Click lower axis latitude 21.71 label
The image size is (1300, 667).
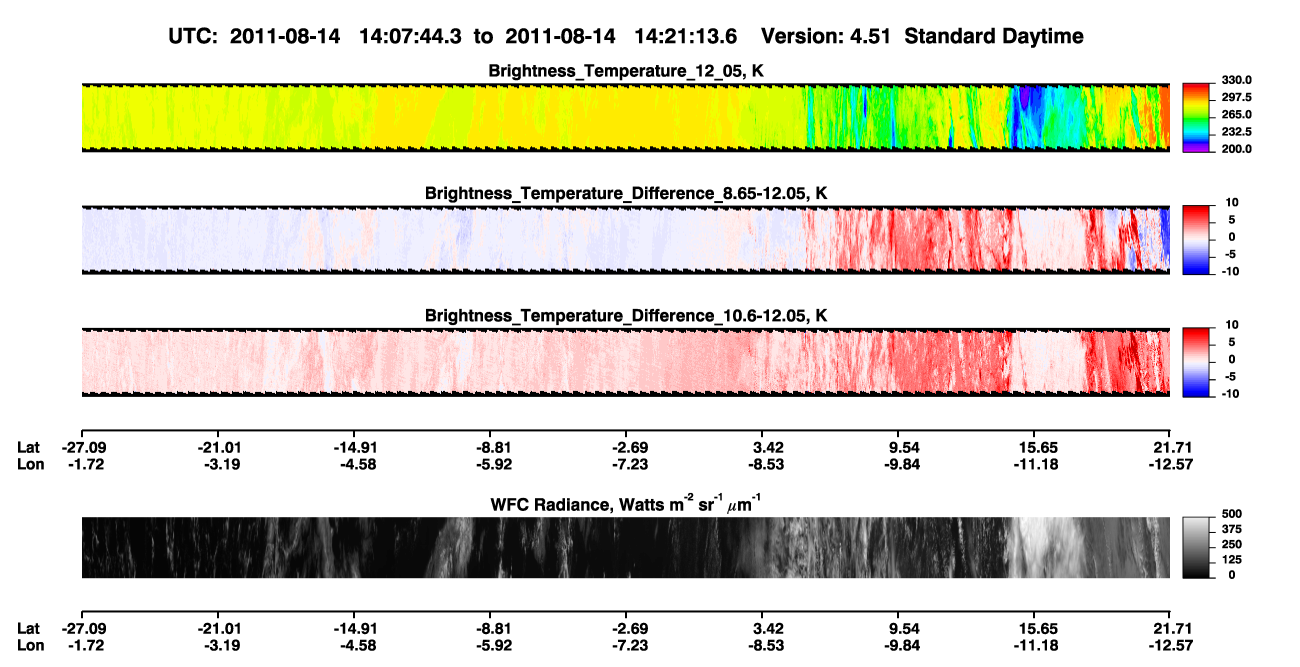tap(1172, 628)
